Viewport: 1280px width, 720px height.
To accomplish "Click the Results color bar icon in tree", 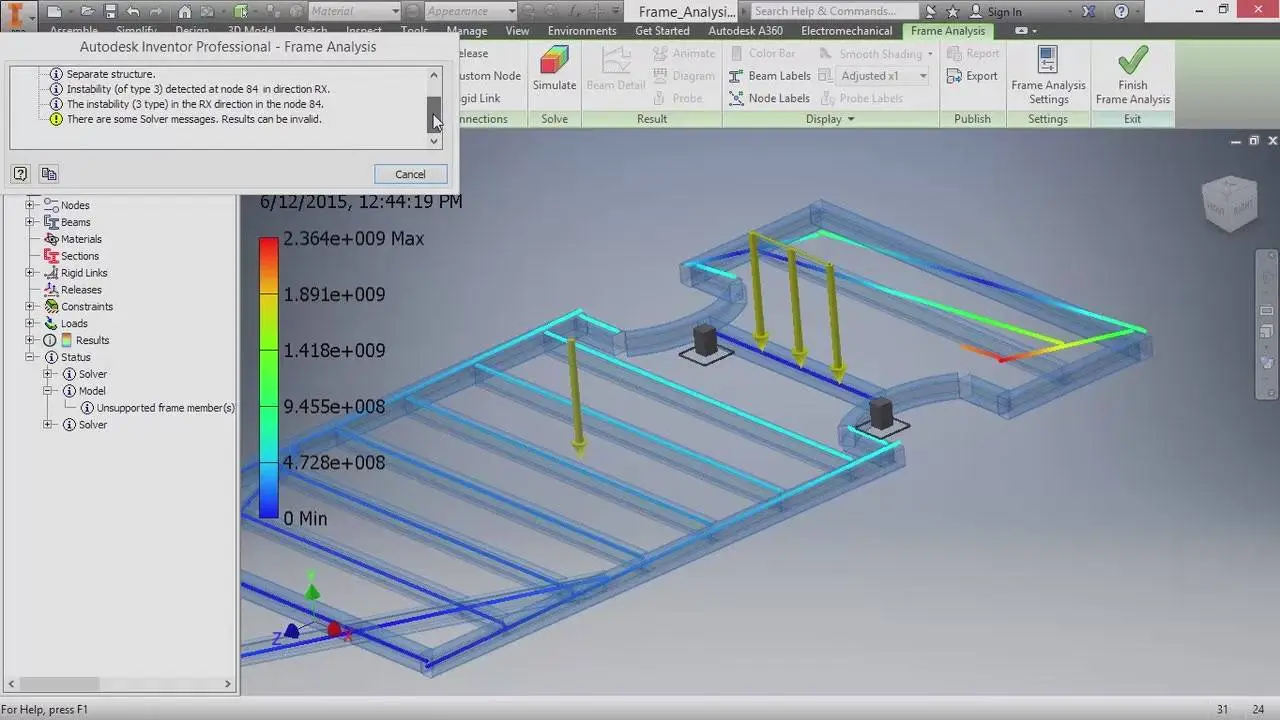I will pos(67,340).
